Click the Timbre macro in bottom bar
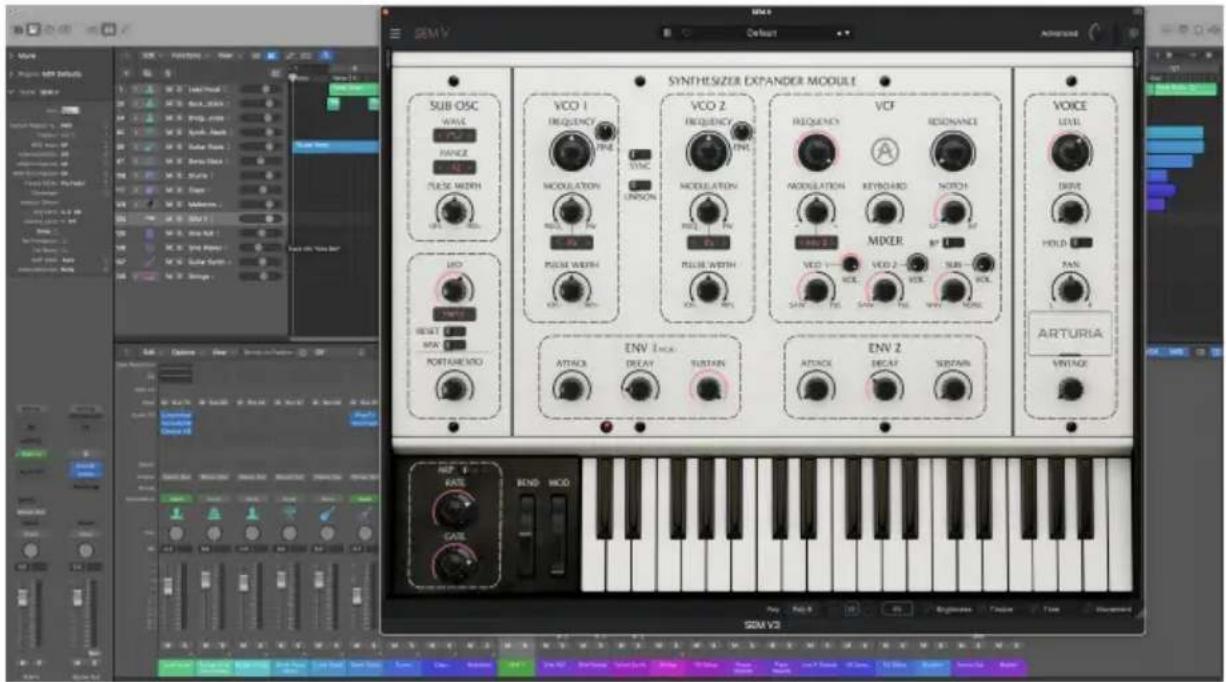The height and width of the screenshot is (682, 1226). pyautogui.click(x=1000, y=608)
